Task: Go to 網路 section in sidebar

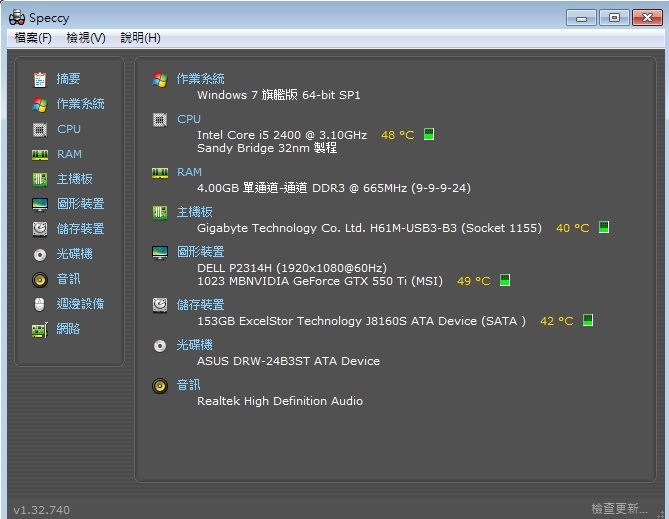Action: click(x=68, y=329)
